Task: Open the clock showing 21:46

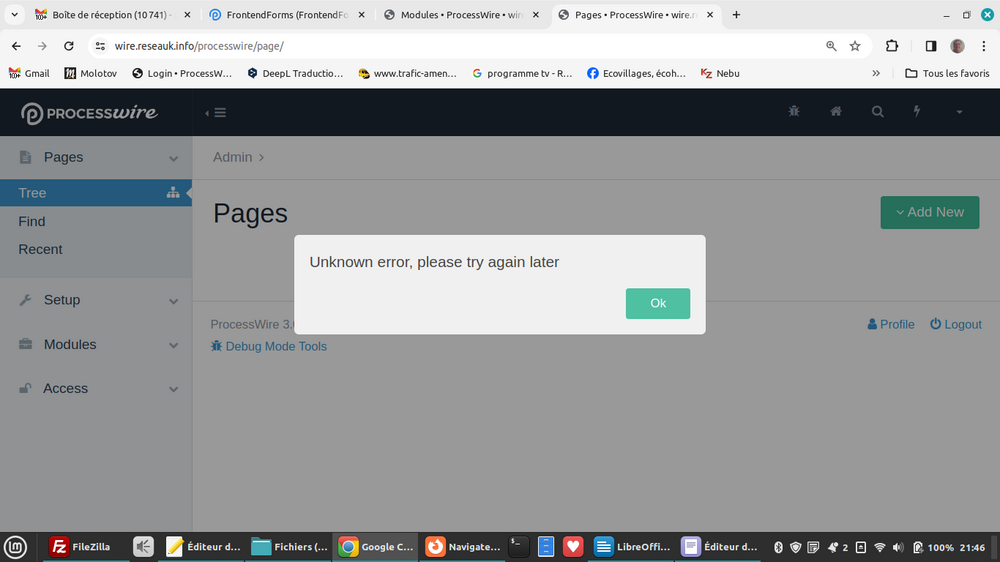Action: tap(972, 547)
